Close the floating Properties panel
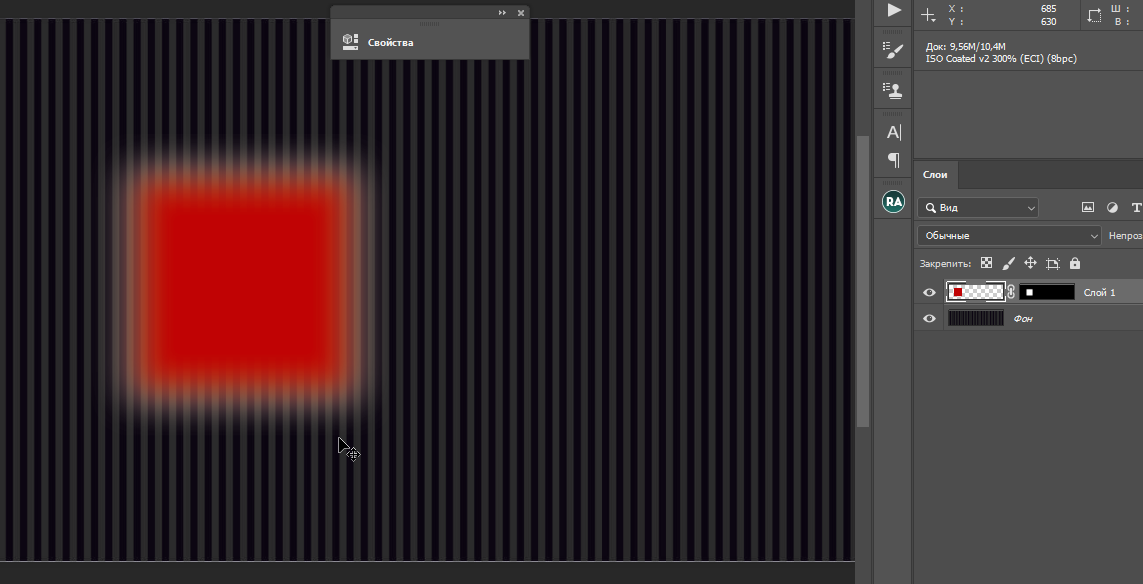 [x=520, y=12]
